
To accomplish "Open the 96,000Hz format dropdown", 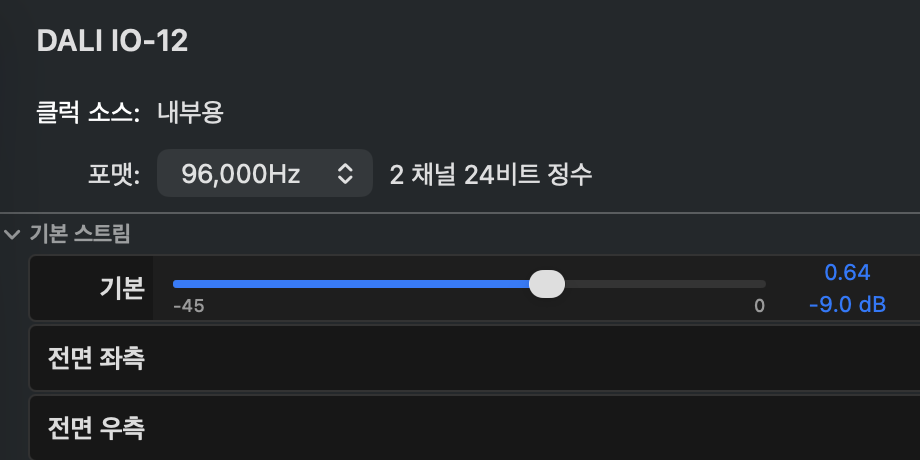I will coord(265,173).
